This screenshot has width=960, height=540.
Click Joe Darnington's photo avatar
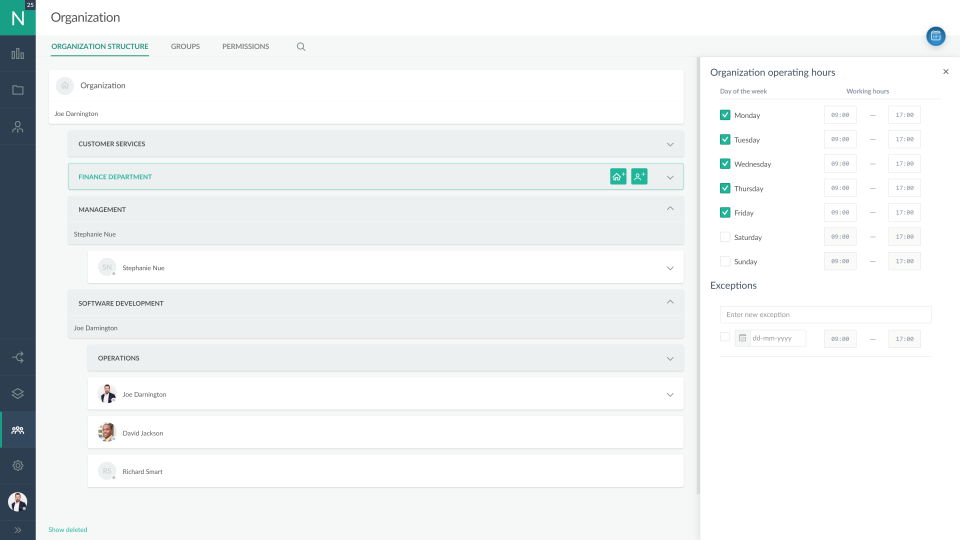click(x=107, y=394)
